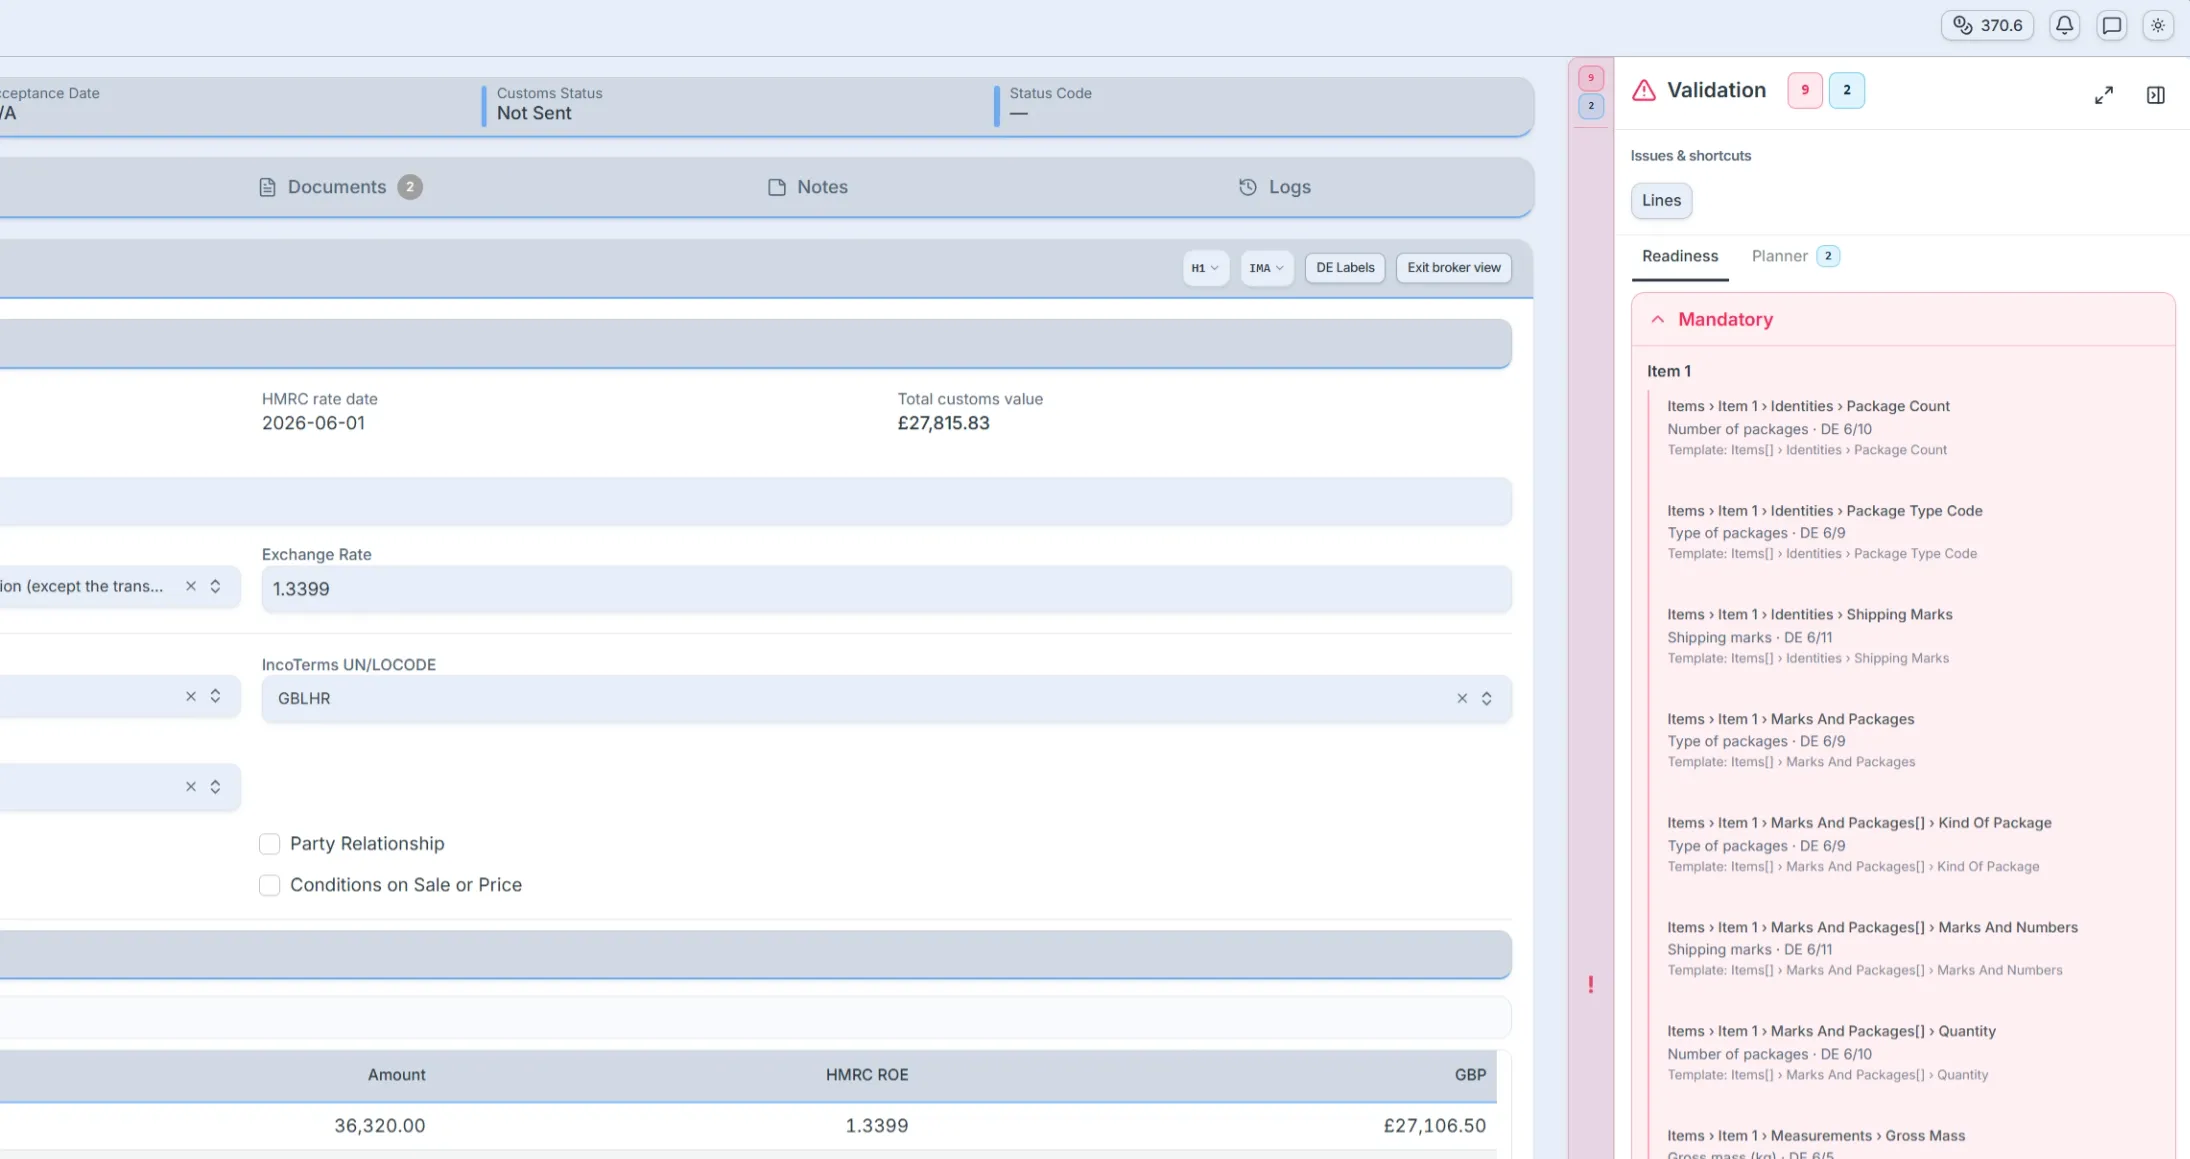The height and width of the screenshot is (1159, 2190).
Task: Toggle the light theme sun icon
Action: click(x=2157, y=25)
